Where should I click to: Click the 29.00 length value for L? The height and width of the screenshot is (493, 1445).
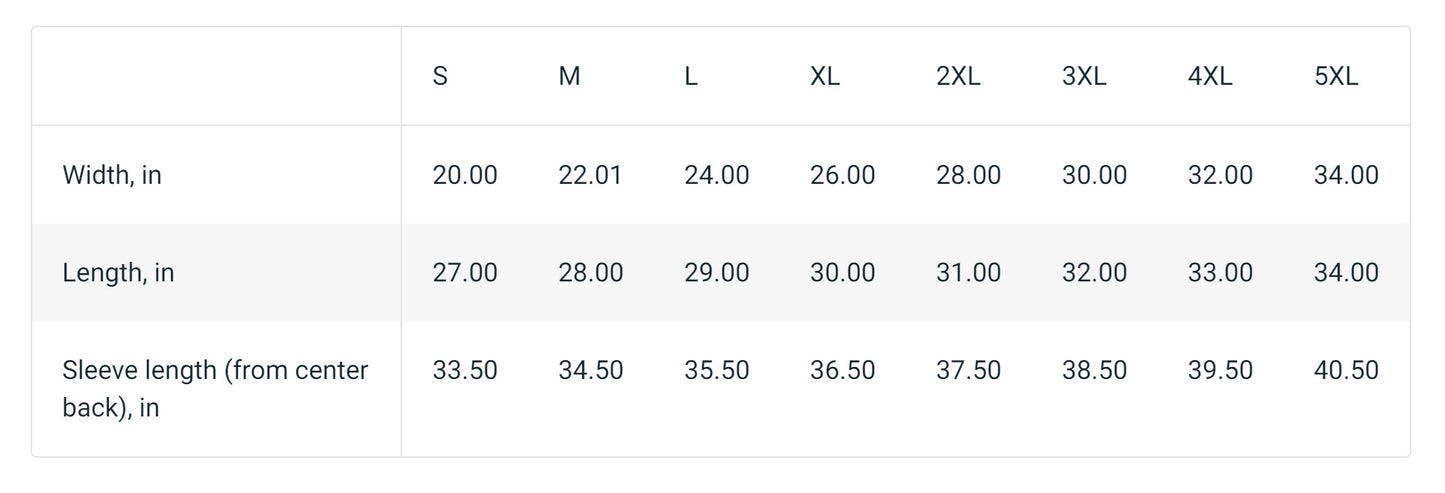716,272
